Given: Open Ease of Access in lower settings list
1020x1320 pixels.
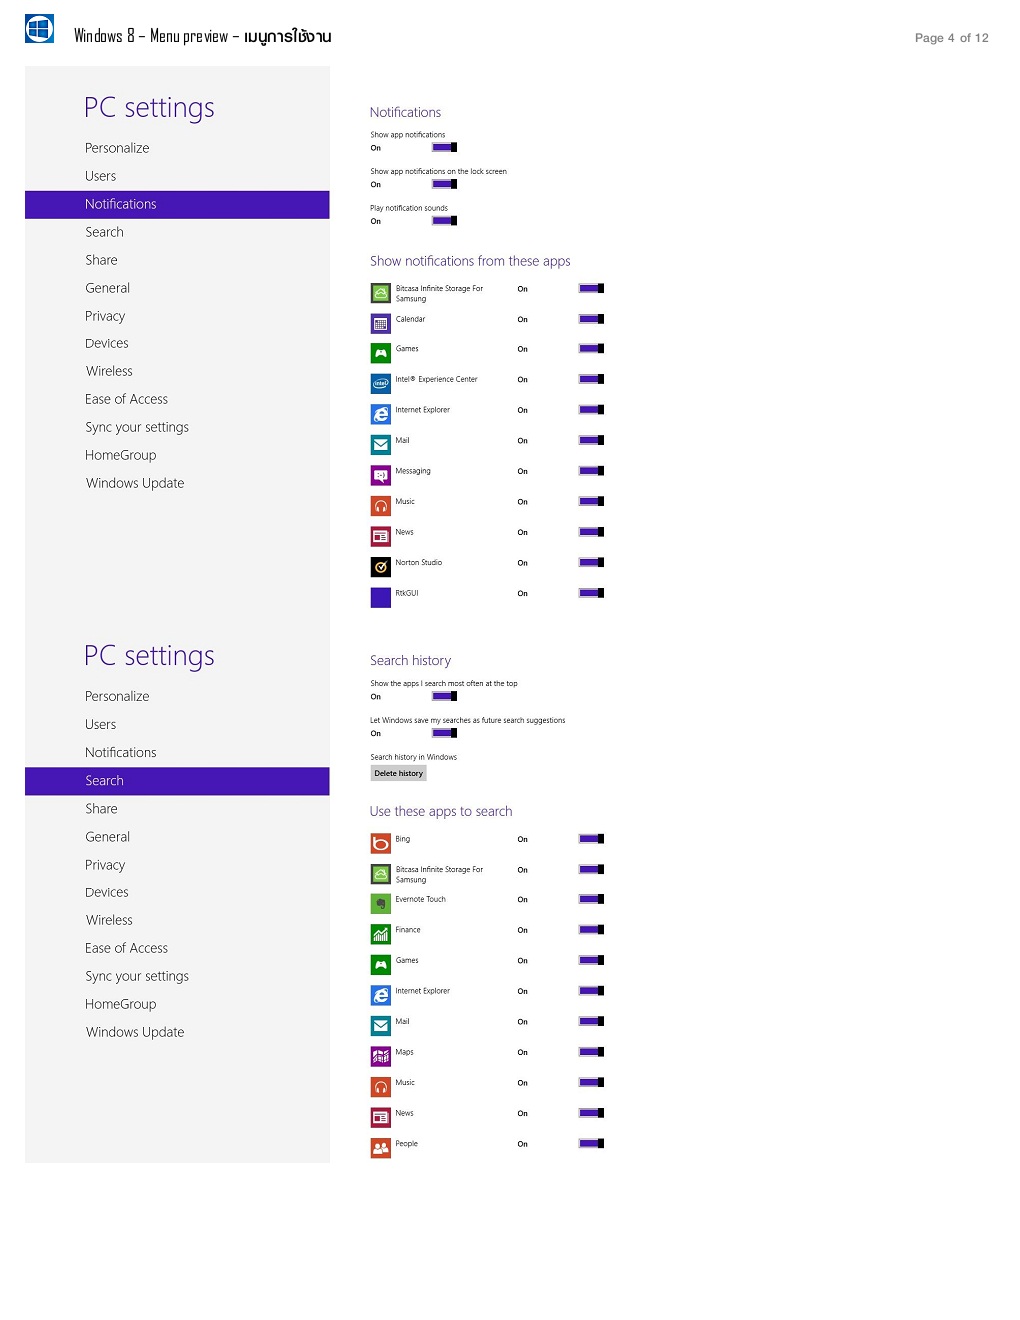Looking at the screenshot, I should pos(126,948).
